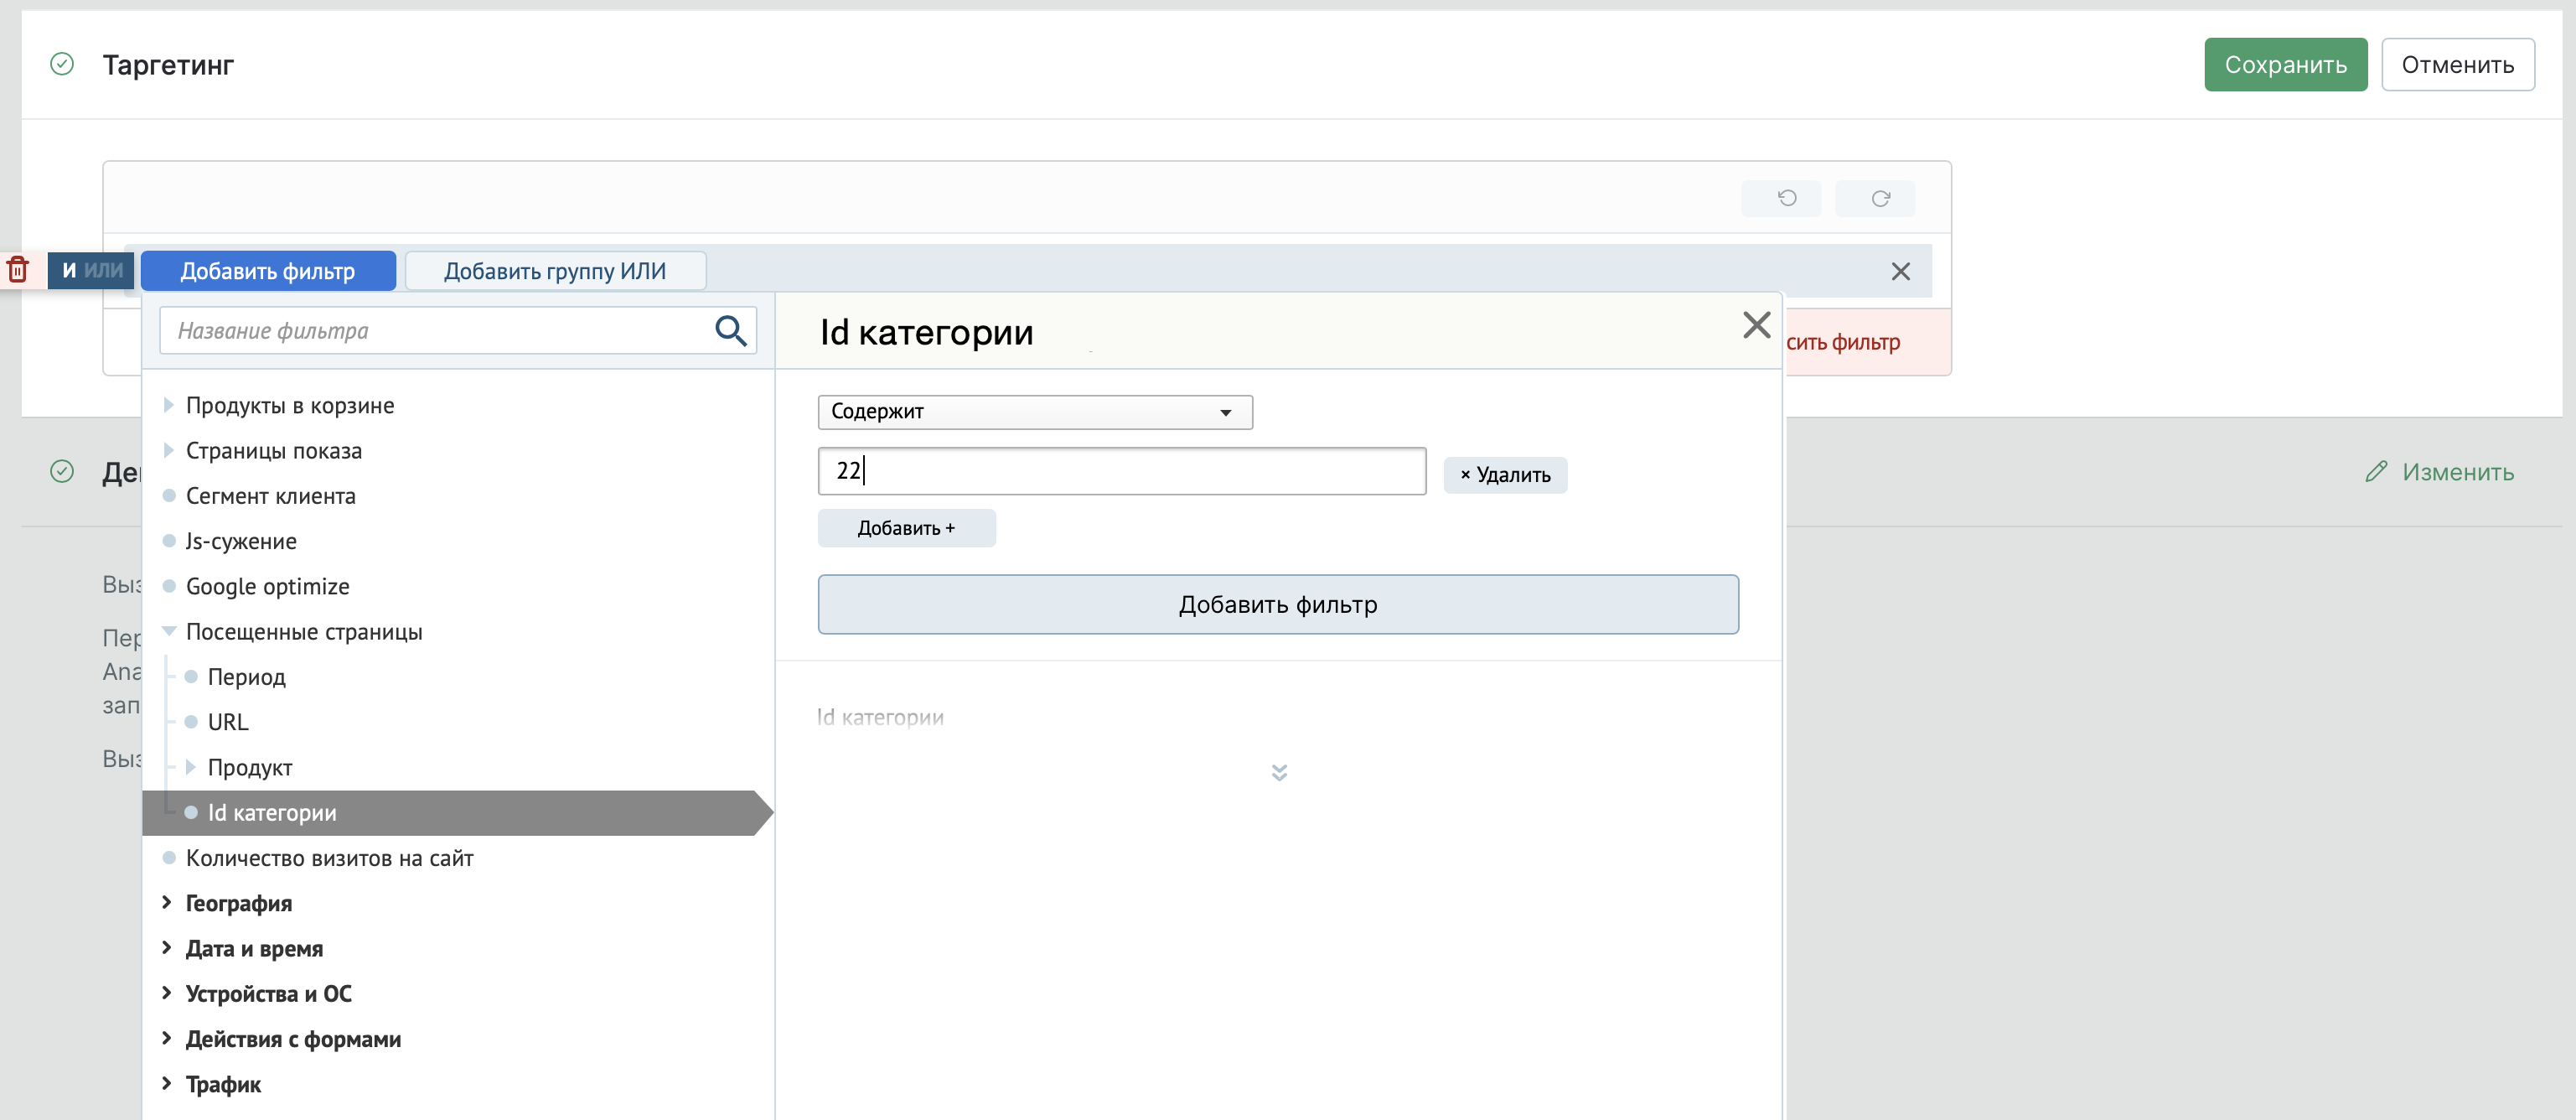Click the green Сохранить button

click(x=2285, y=65)
